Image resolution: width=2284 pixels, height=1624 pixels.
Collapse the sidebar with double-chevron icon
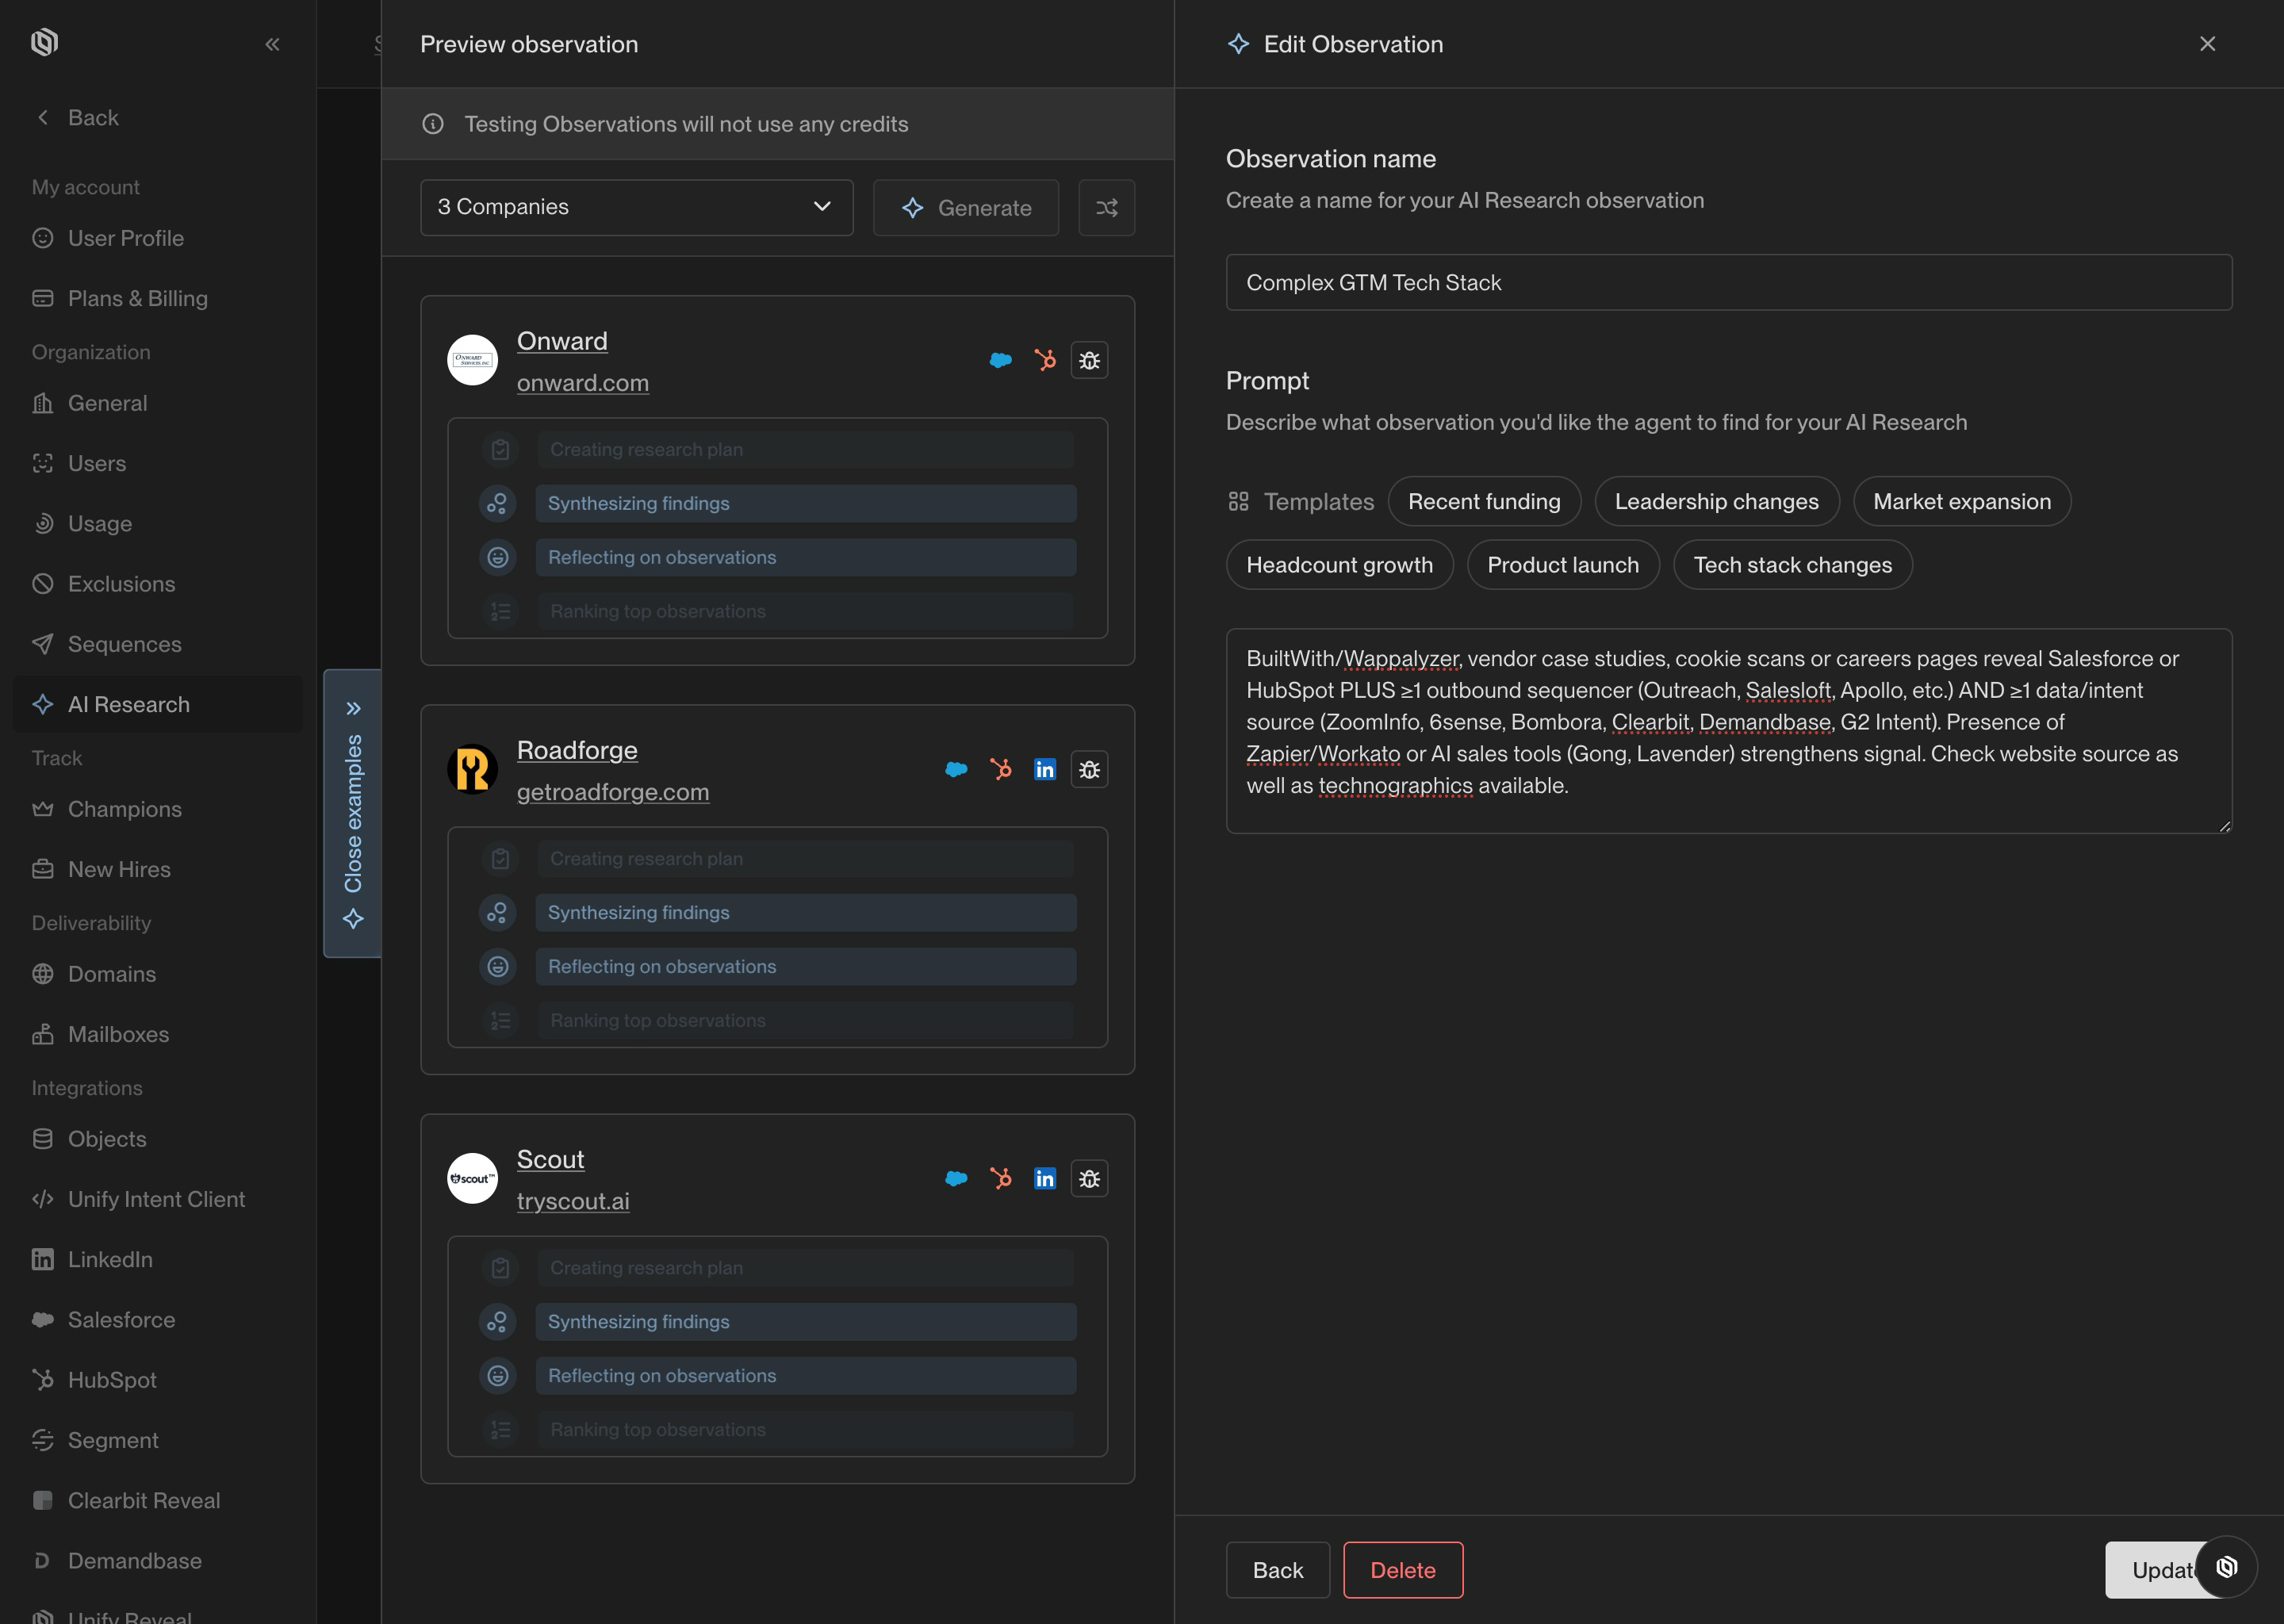[x=272, y=44]
